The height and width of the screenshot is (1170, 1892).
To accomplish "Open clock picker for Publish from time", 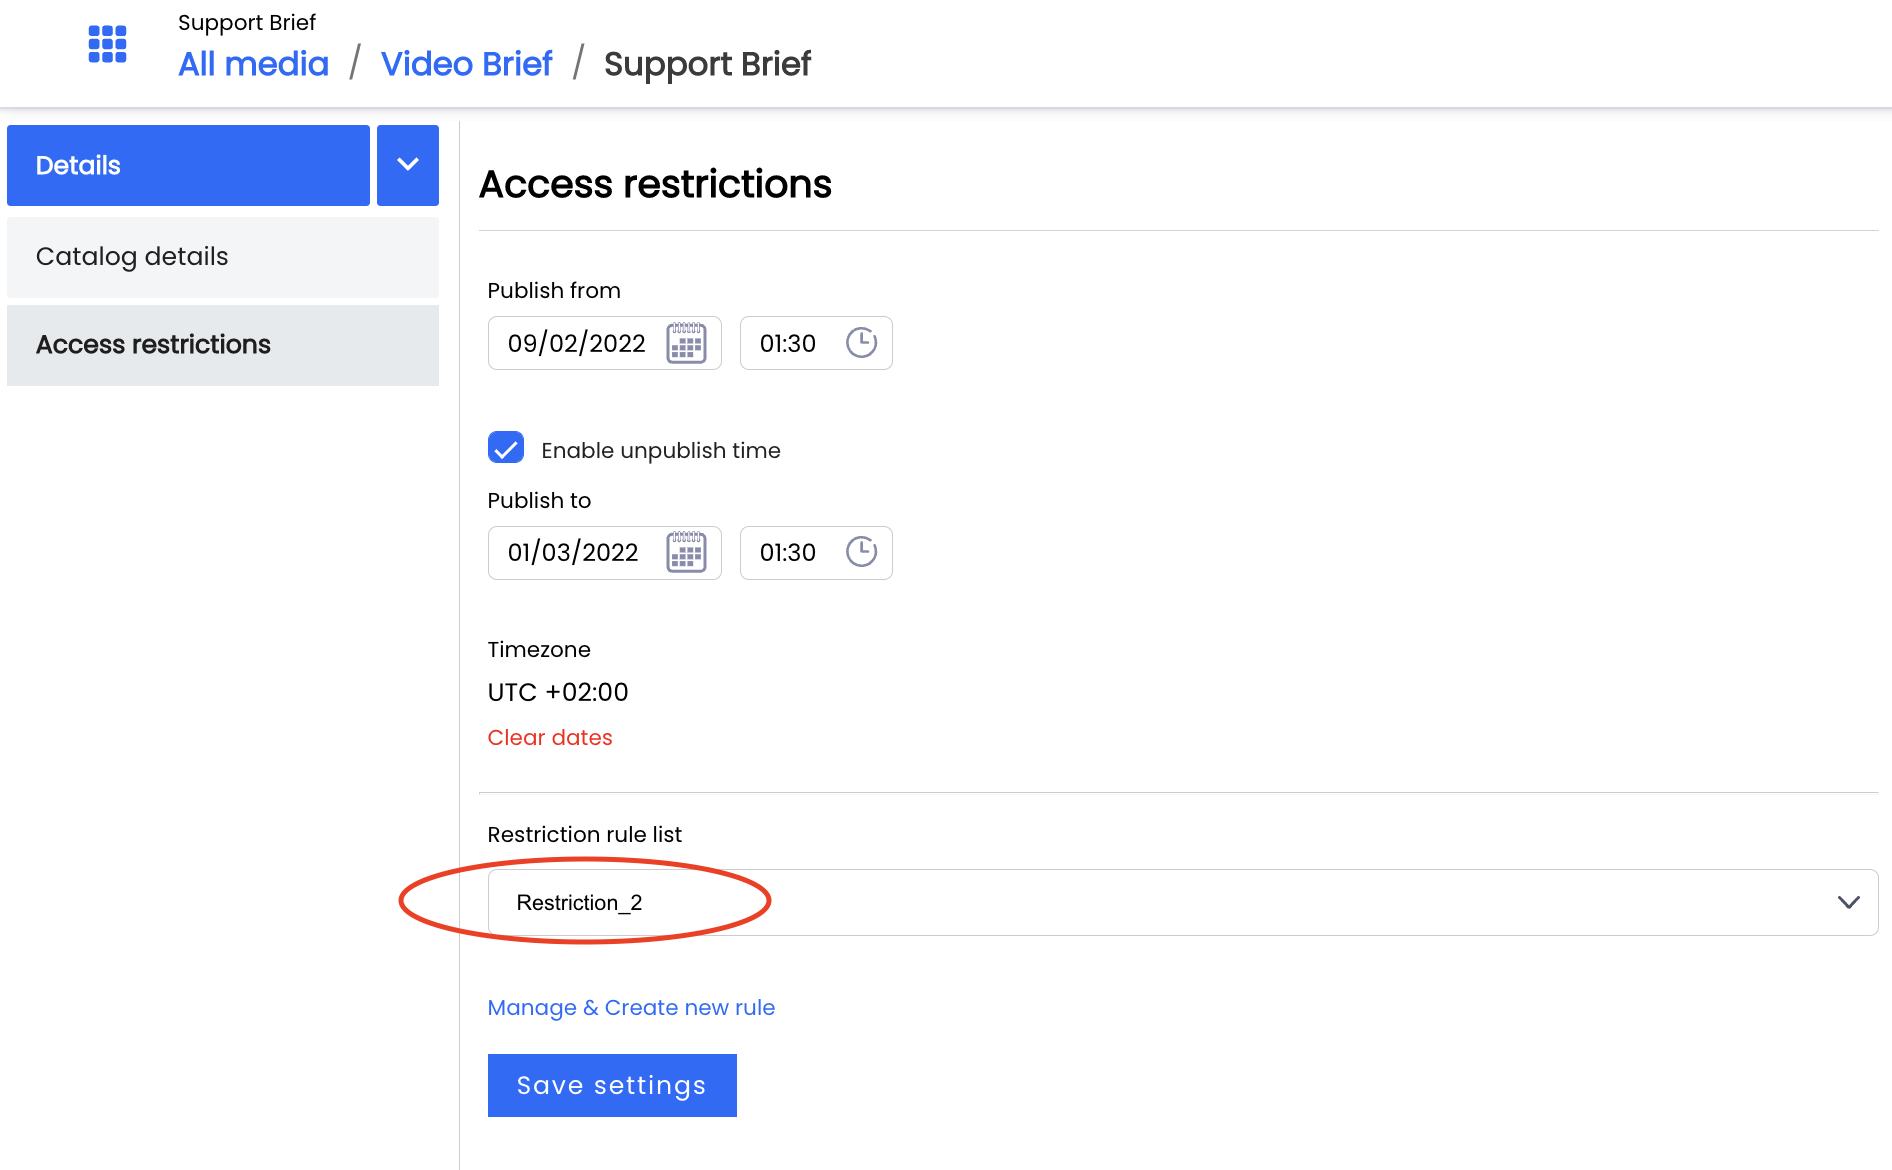I will point(861,343).
